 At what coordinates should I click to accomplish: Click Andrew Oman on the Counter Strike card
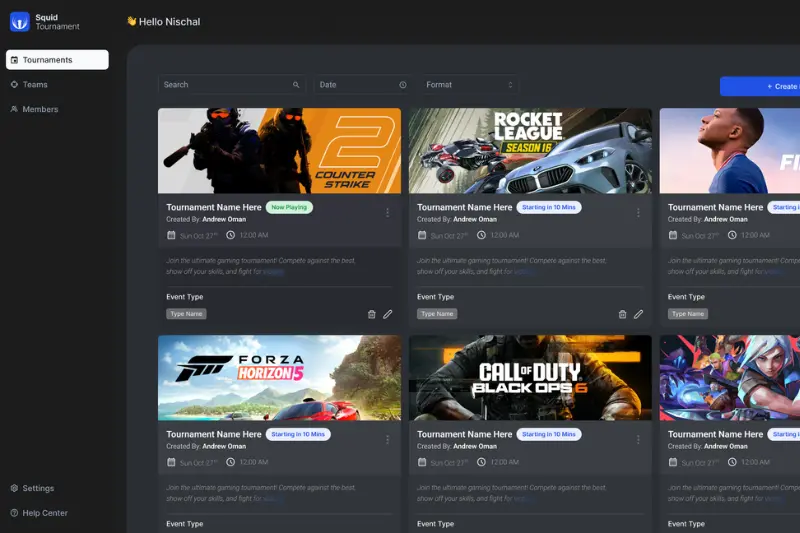coord(224,219)
